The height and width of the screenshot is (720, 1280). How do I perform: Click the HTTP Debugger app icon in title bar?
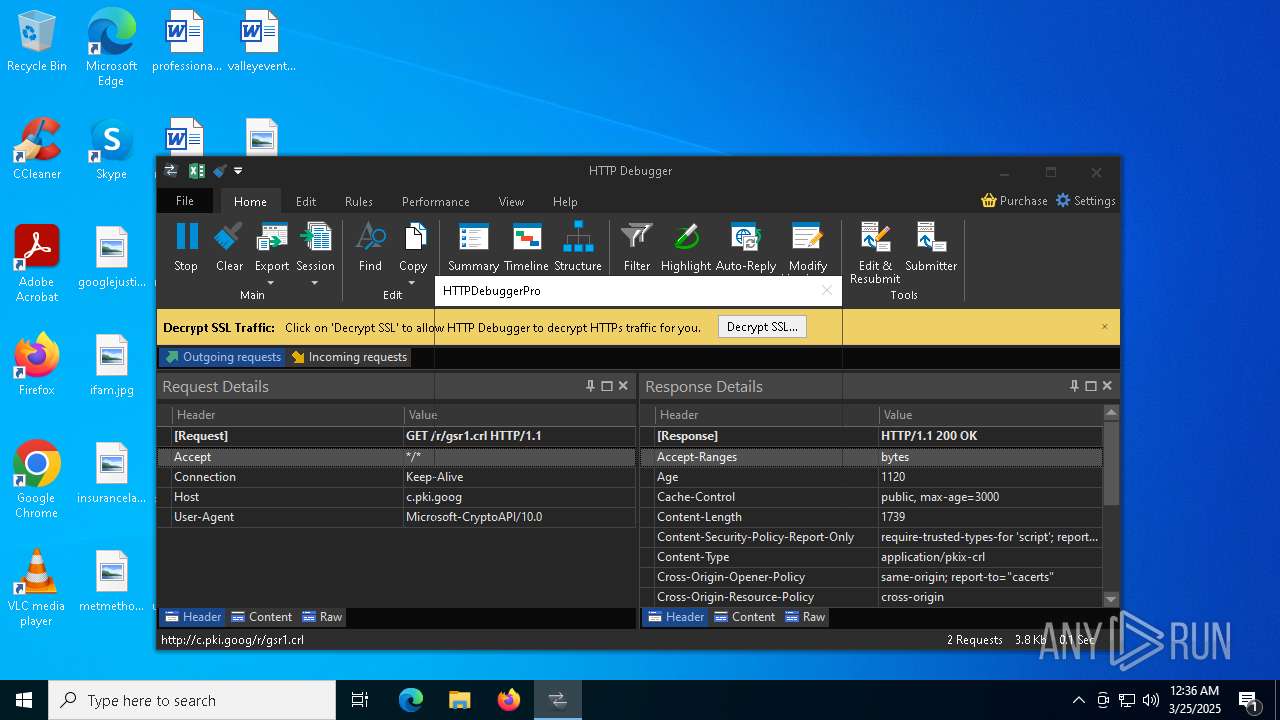click(171, 171)
